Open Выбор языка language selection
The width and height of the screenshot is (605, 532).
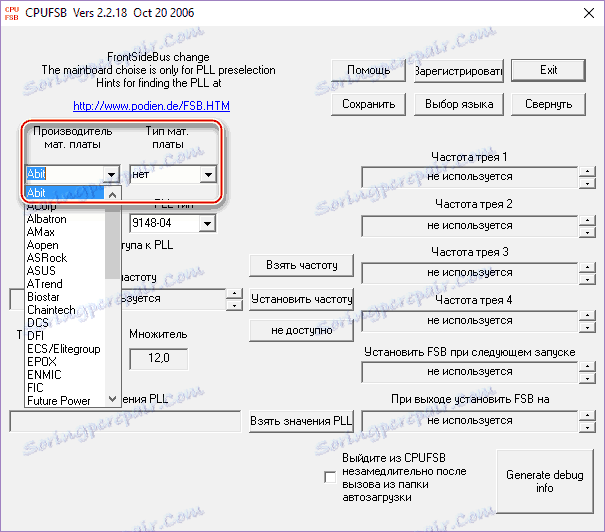459,104
